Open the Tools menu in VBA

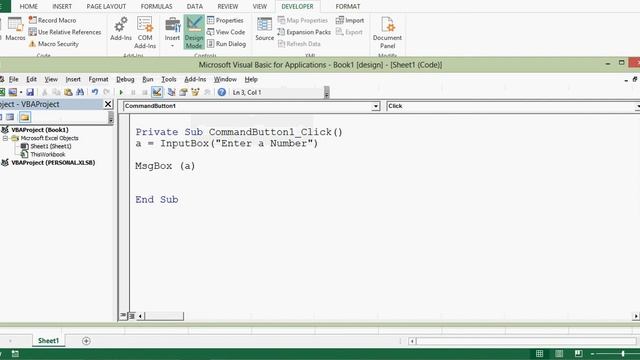(x=169, y=79)
